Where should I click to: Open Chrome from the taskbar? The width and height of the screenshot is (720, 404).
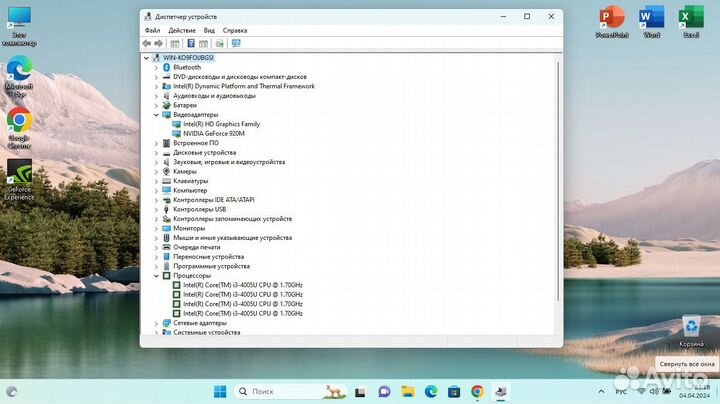pyautogui.click(x=478, y=392)
